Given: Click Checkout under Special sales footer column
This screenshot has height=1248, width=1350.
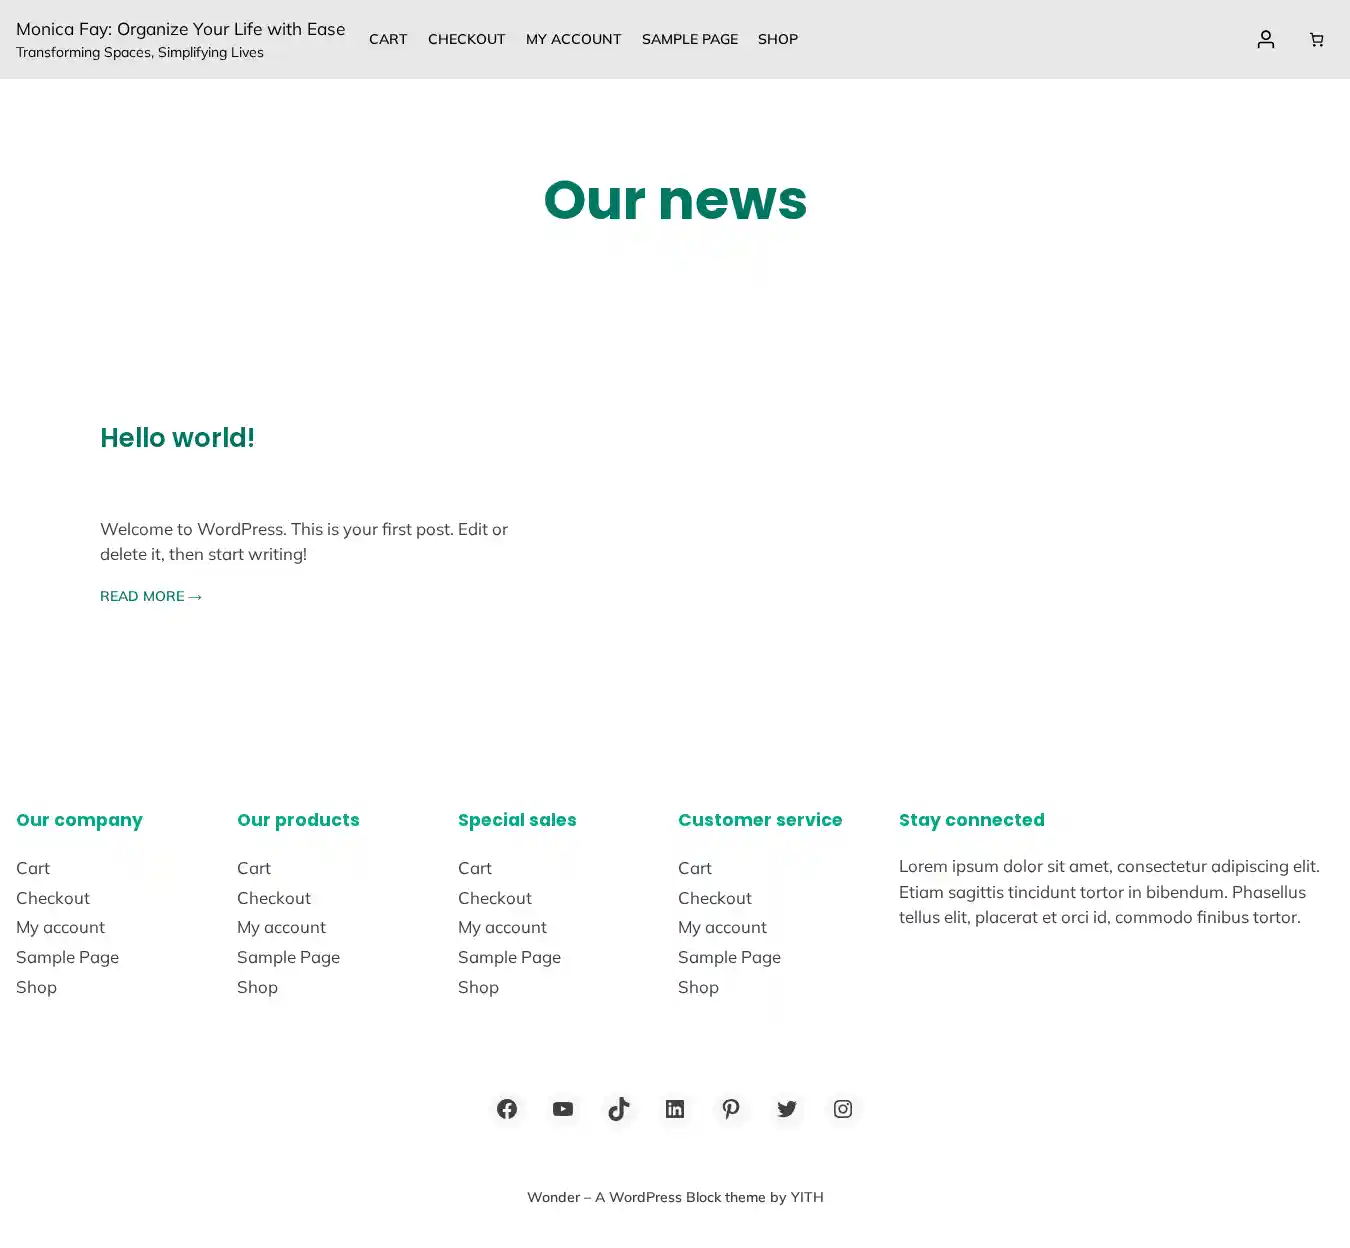Looking at the screenshot, I should coord(494,898).
